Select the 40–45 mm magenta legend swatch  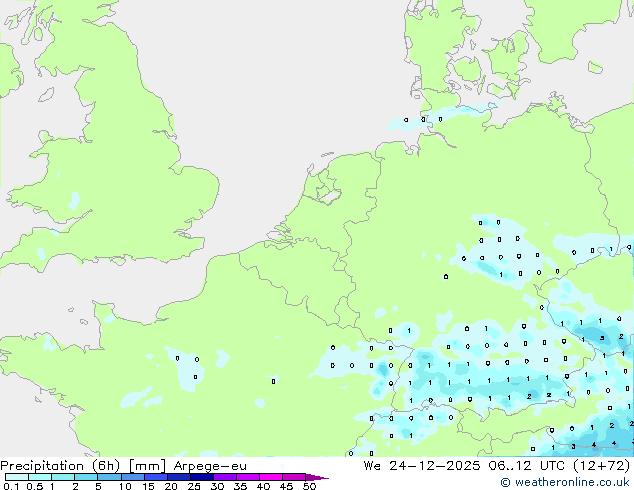click(x=271, y=477)
